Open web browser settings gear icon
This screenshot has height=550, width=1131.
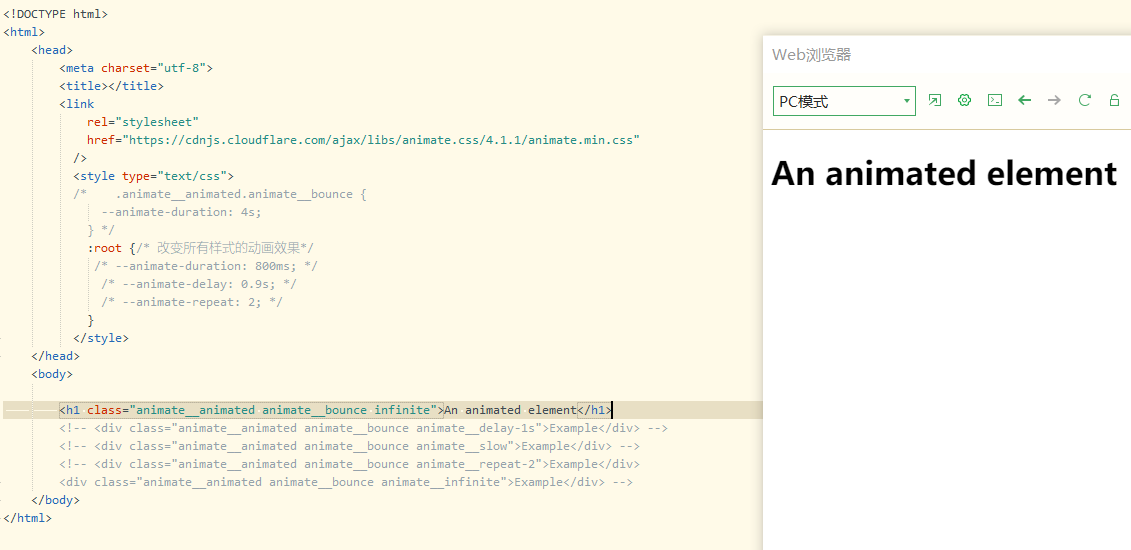tap(964, 100)
